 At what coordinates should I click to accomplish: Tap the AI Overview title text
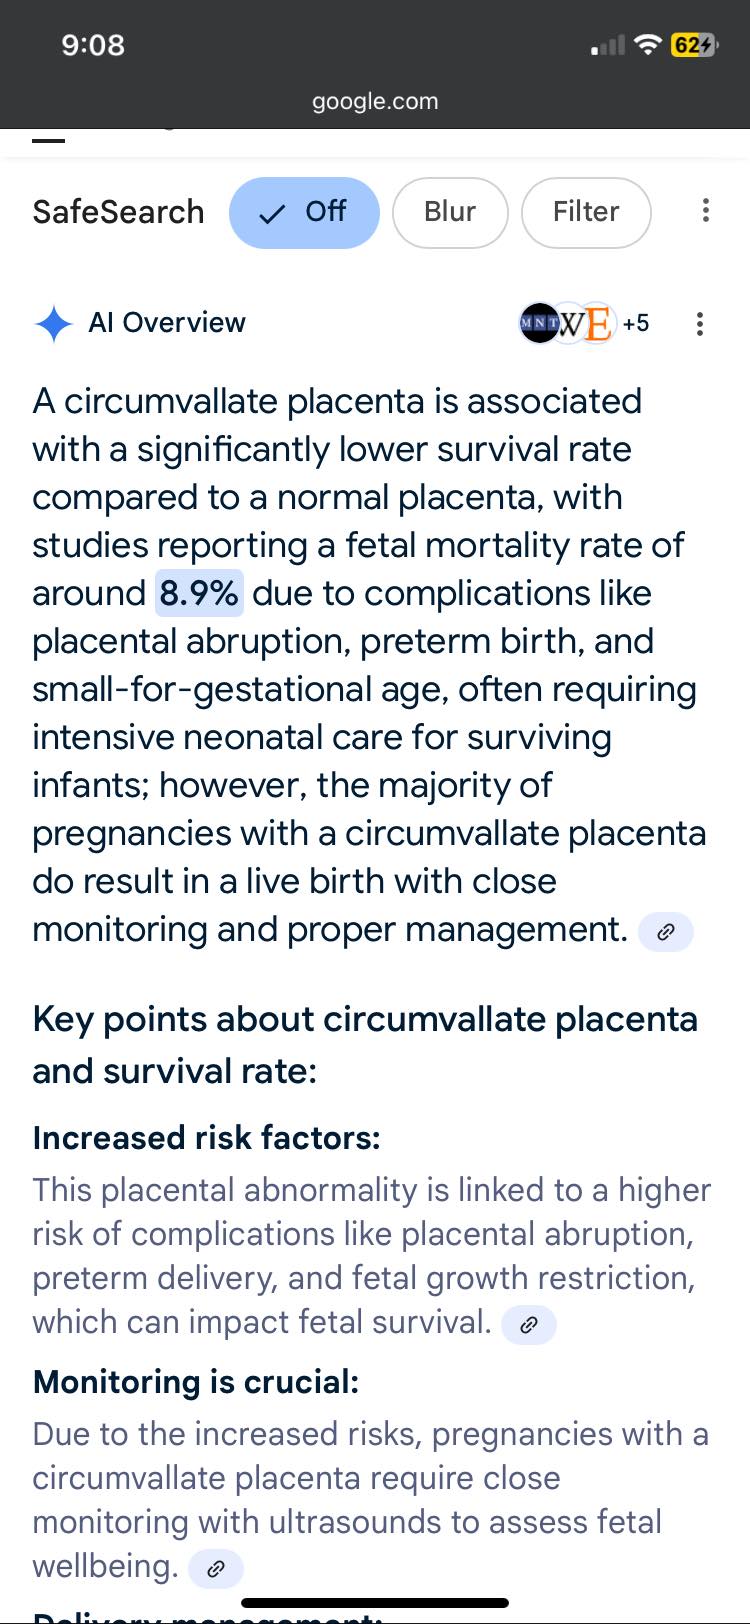point(167,323)
